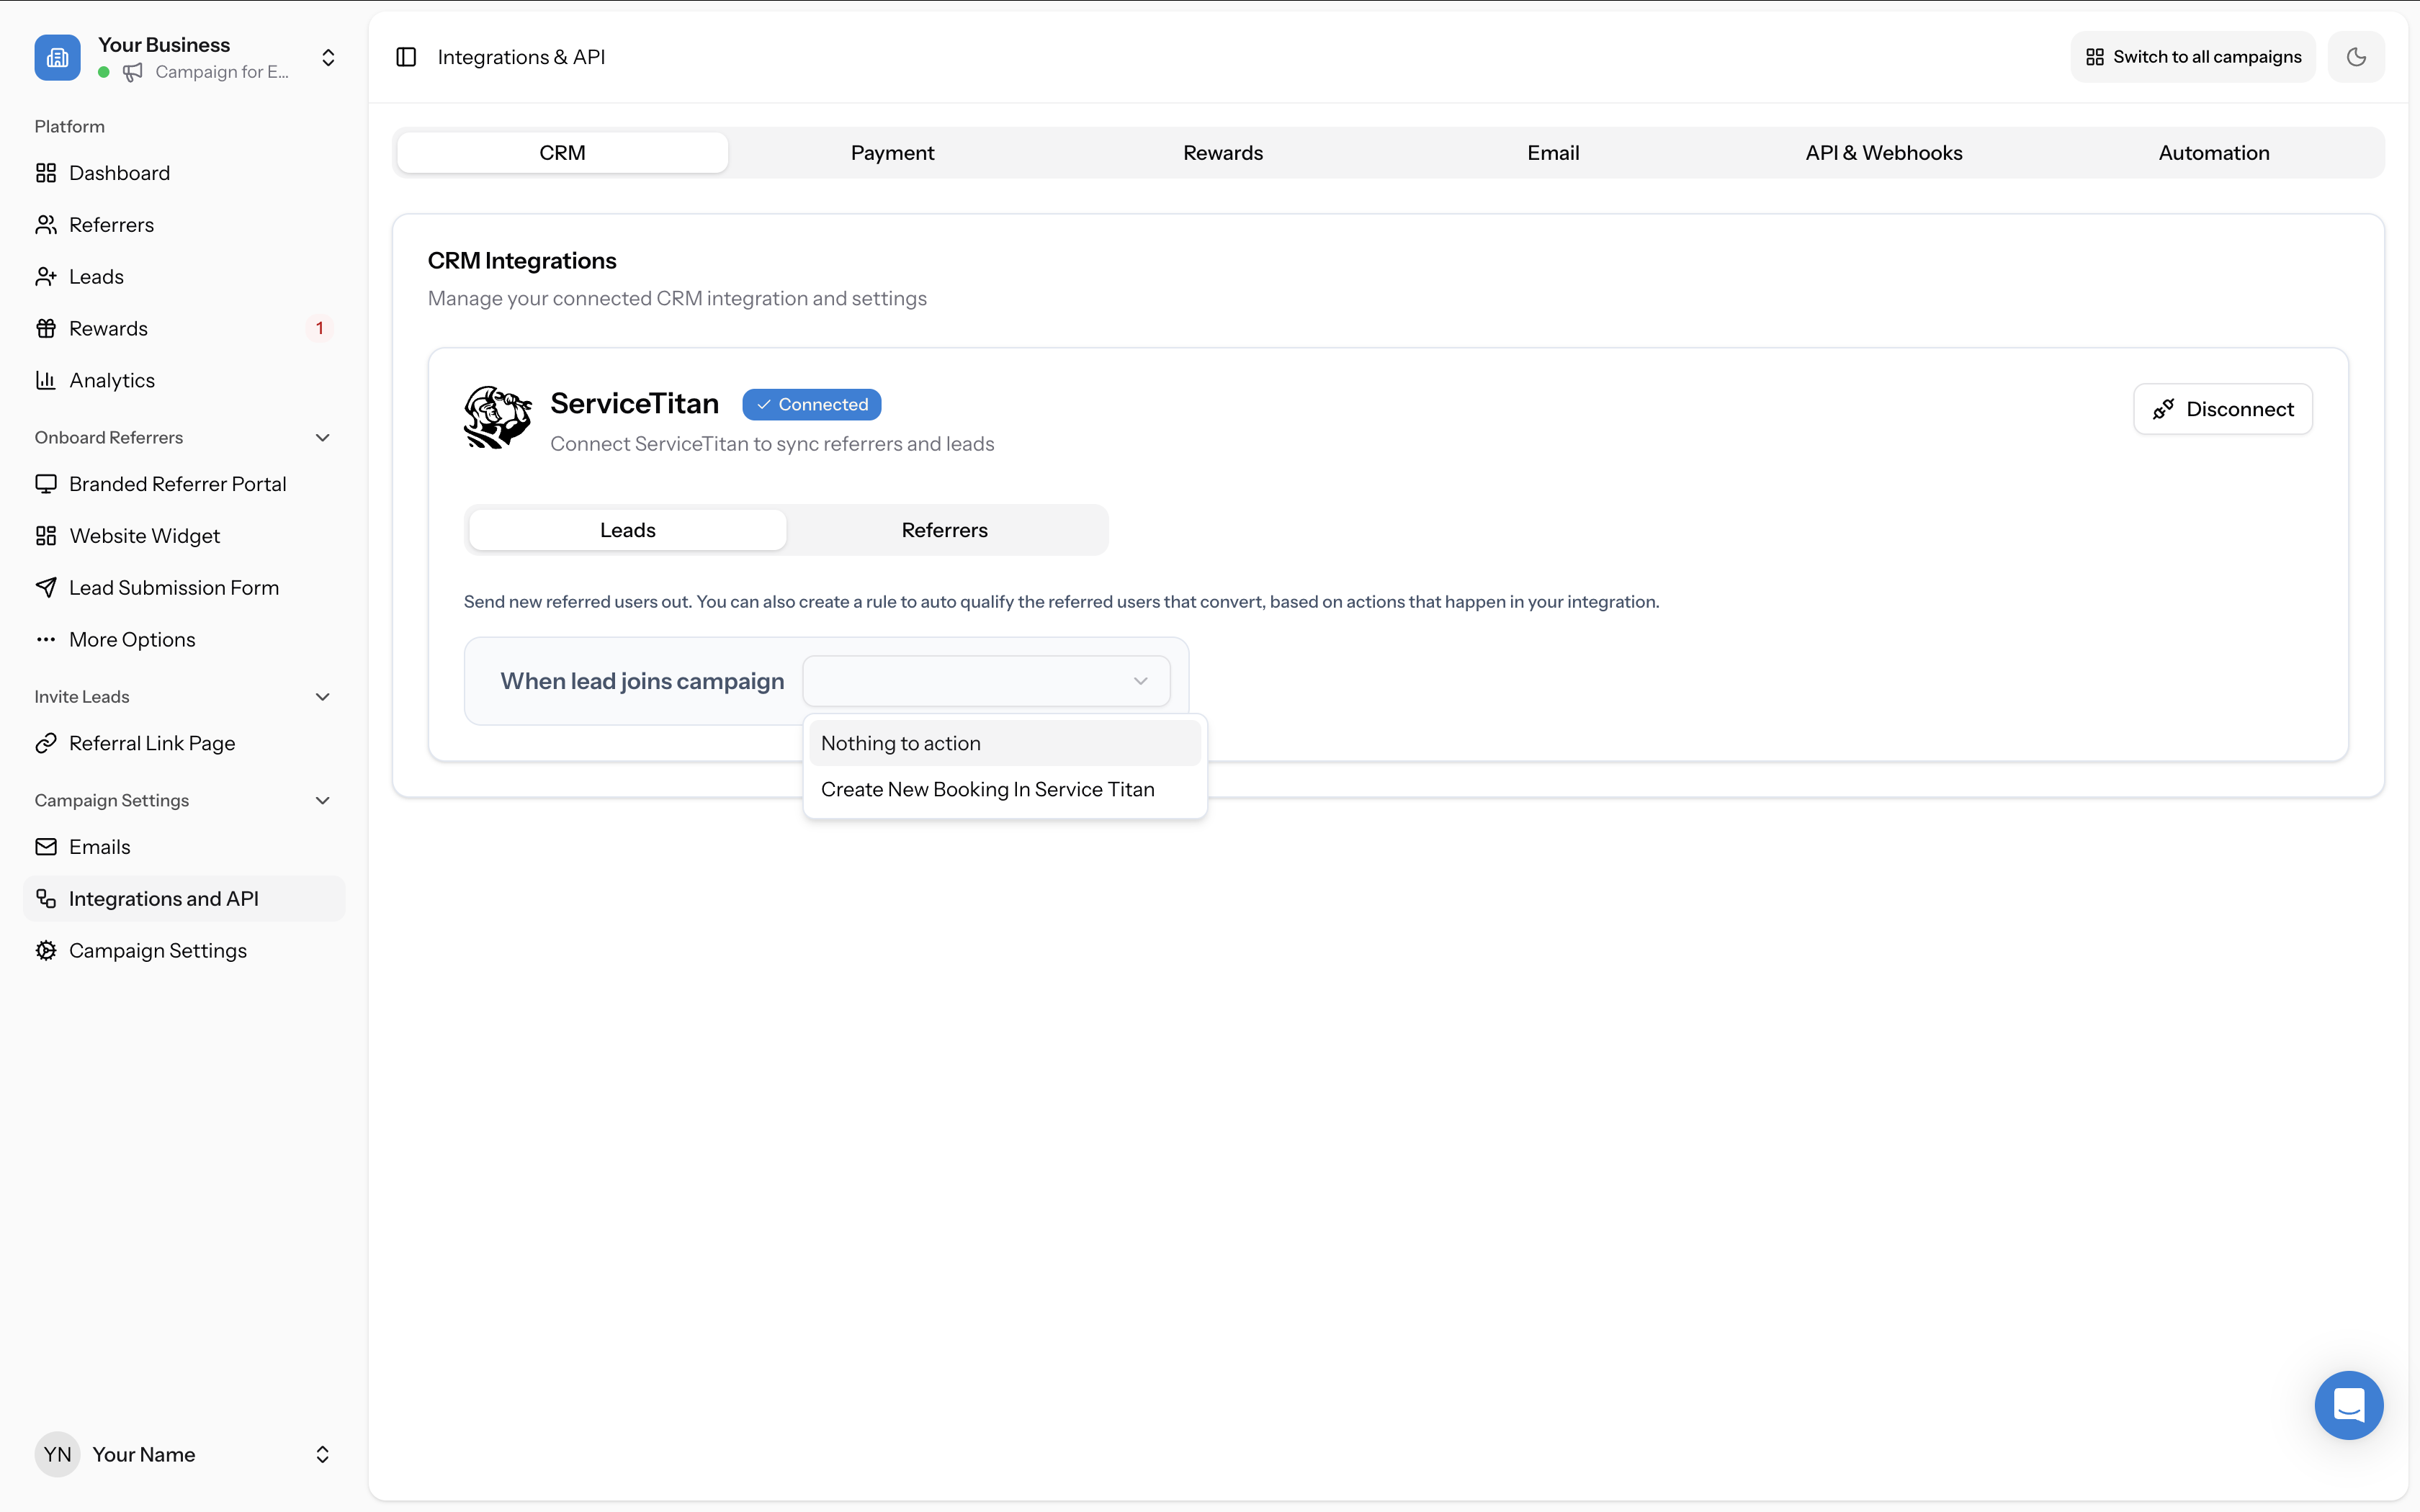This screenshot has width=2420, height=1512.
Task: Click the Disconnect button for ServiceTitan
Action: (x=2223, y=408)
